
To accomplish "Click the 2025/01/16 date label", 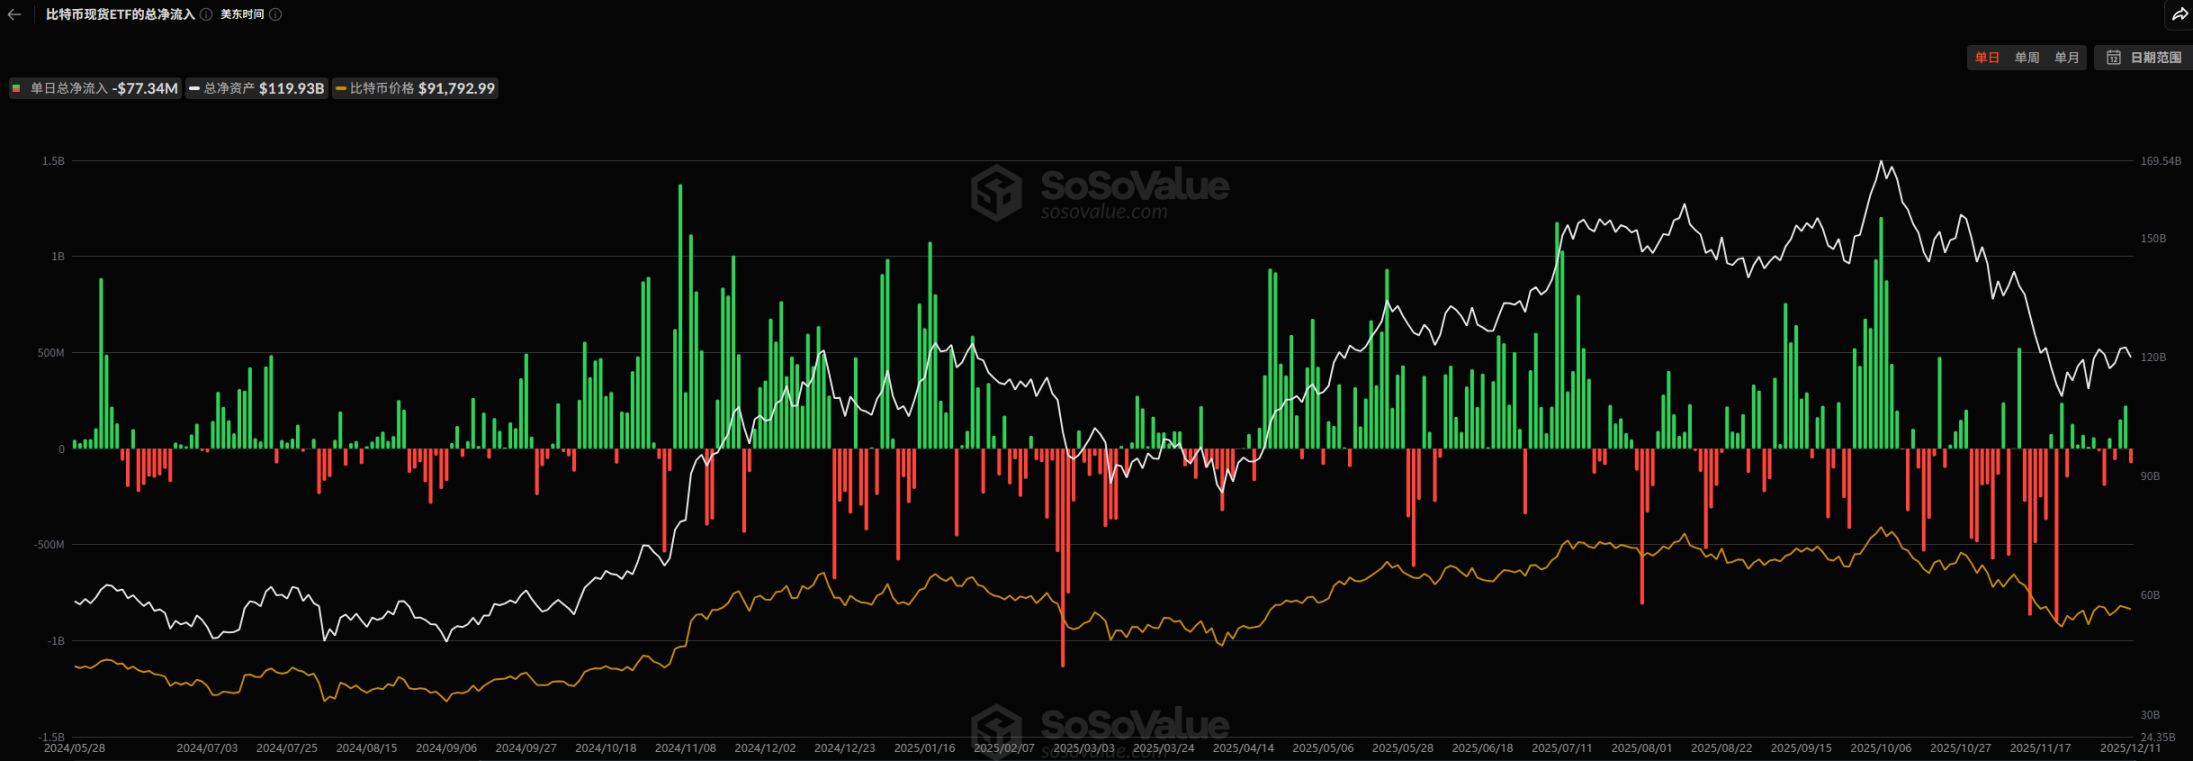I will coord(924,748).
